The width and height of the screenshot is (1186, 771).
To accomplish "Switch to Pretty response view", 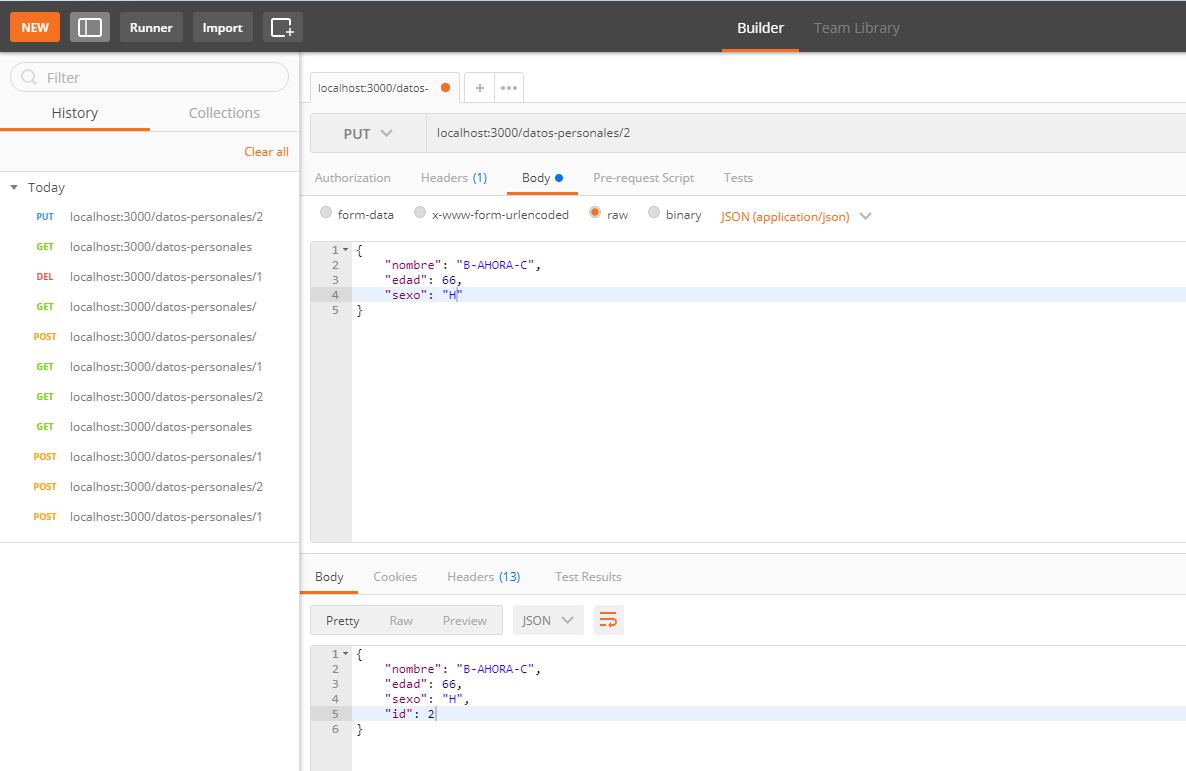I will (343, 620).
